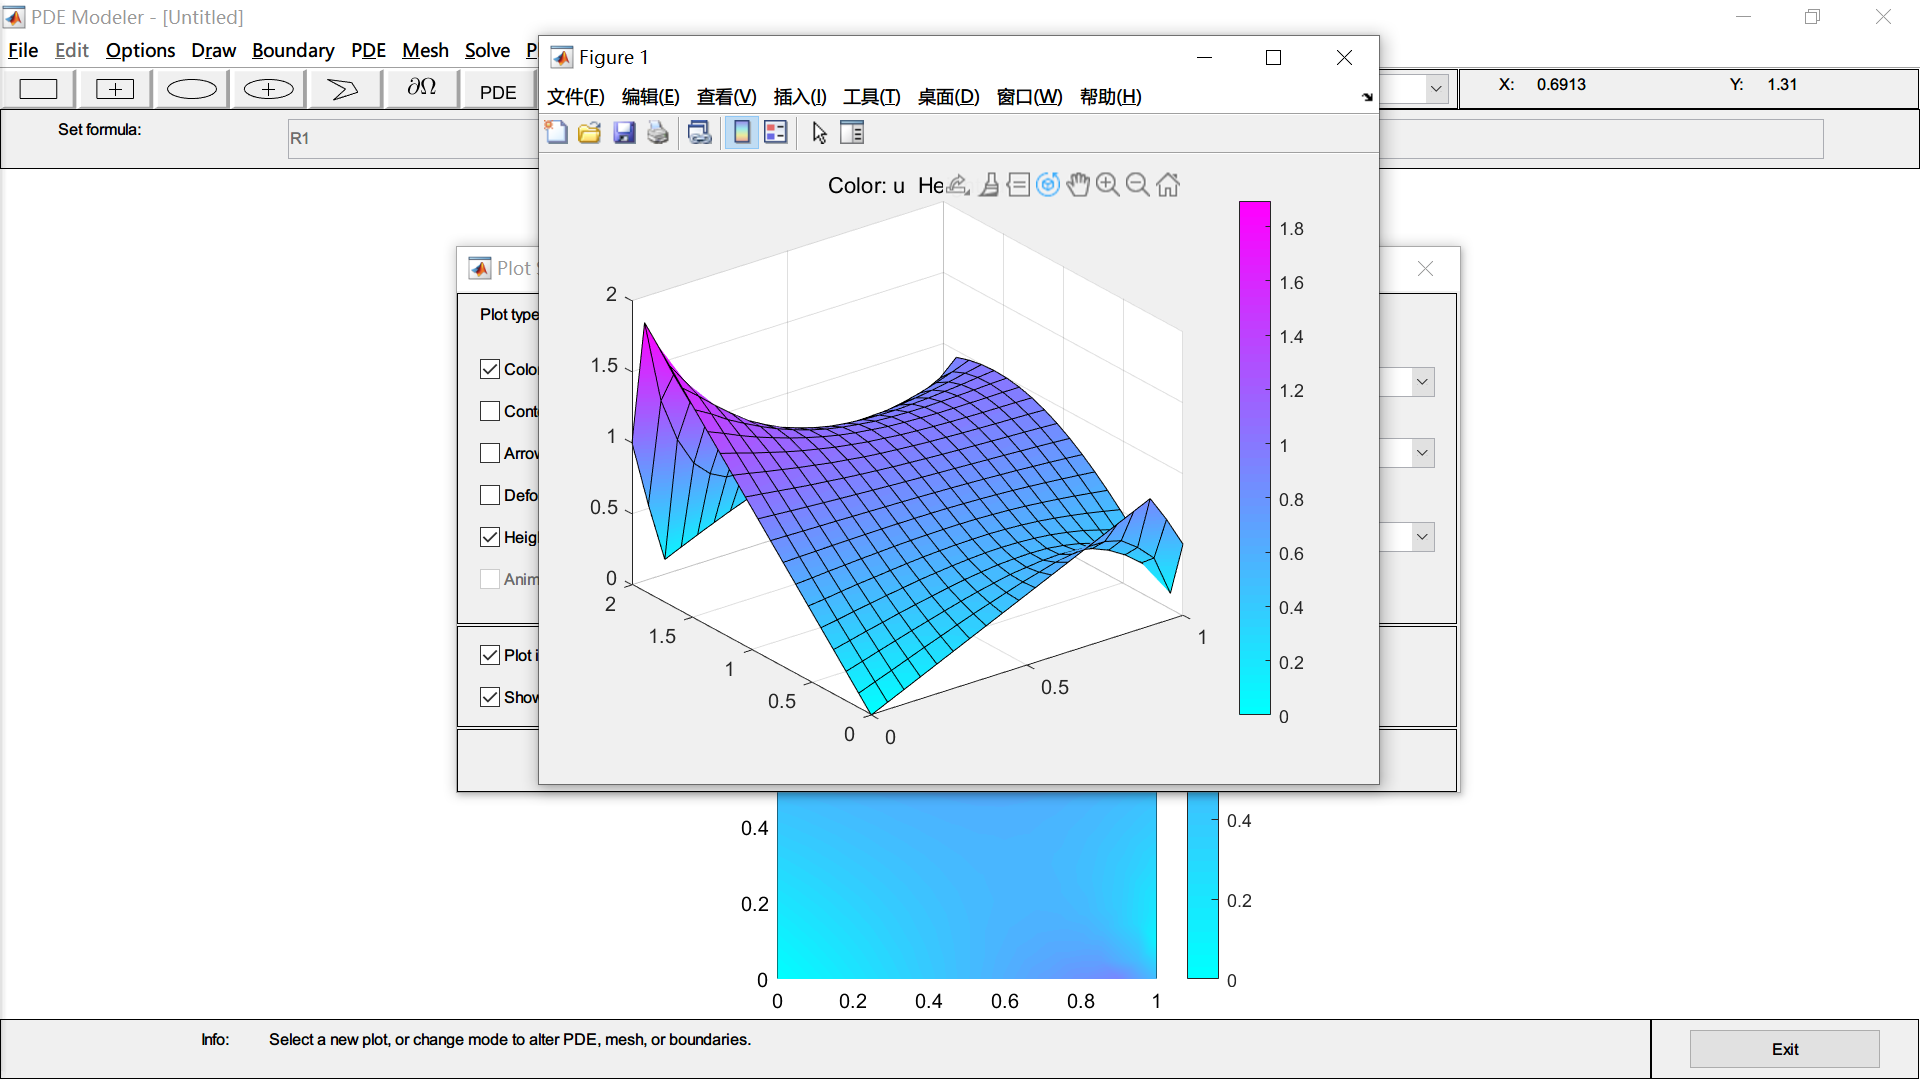Save the figure using the floppy disk icon

pyautogui.click(x=624, y=132)
